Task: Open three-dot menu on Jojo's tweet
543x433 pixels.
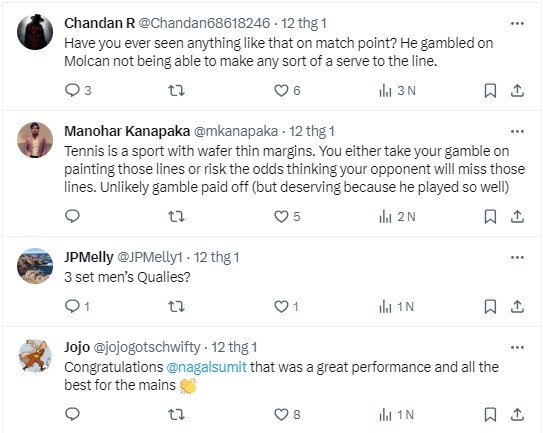Action: [x=517, y=347]
